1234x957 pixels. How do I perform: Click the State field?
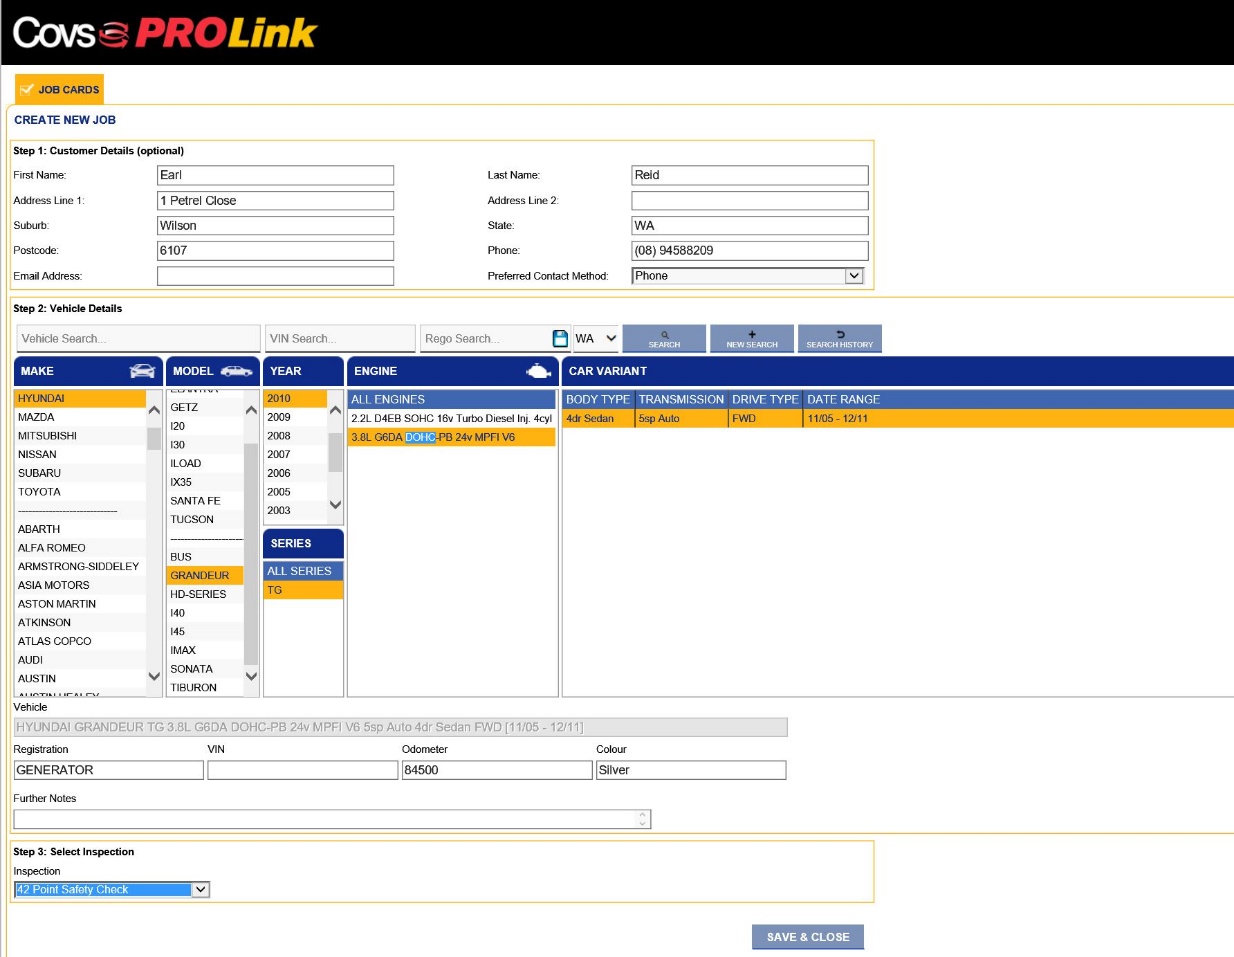pyautogui.click(x=750, y=226)
